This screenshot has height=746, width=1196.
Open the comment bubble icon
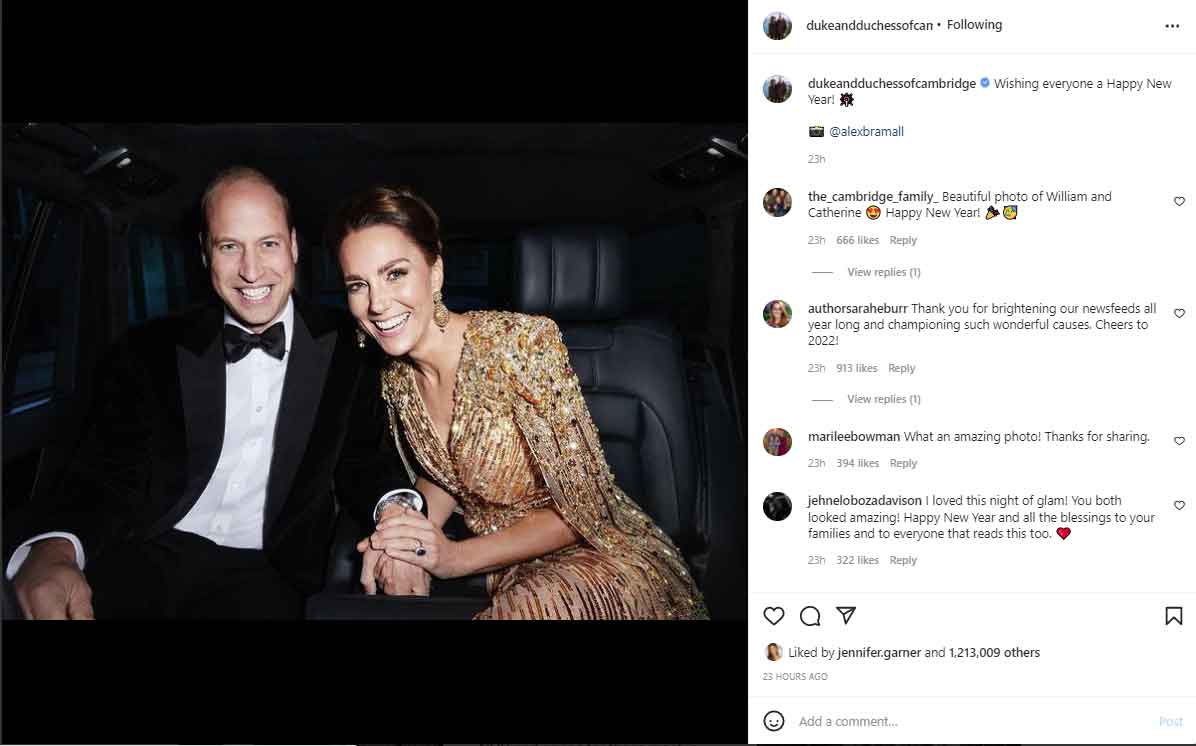coord(810,616)
